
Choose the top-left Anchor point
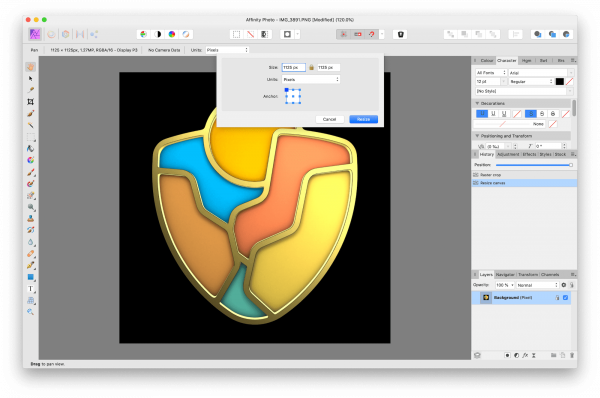[287, 90]
